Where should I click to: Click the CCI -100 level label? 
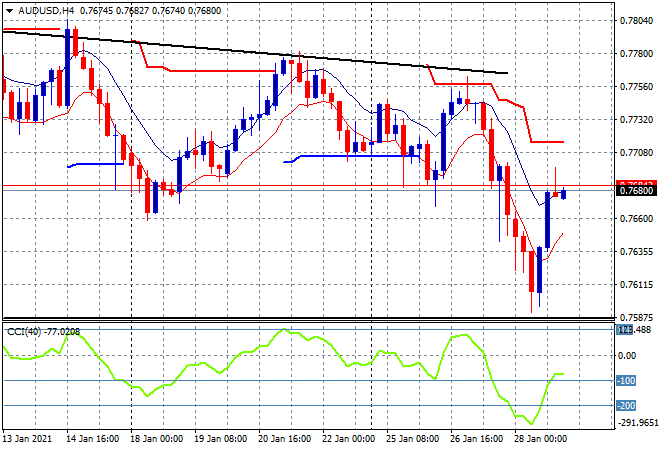[x=626, y=381]
